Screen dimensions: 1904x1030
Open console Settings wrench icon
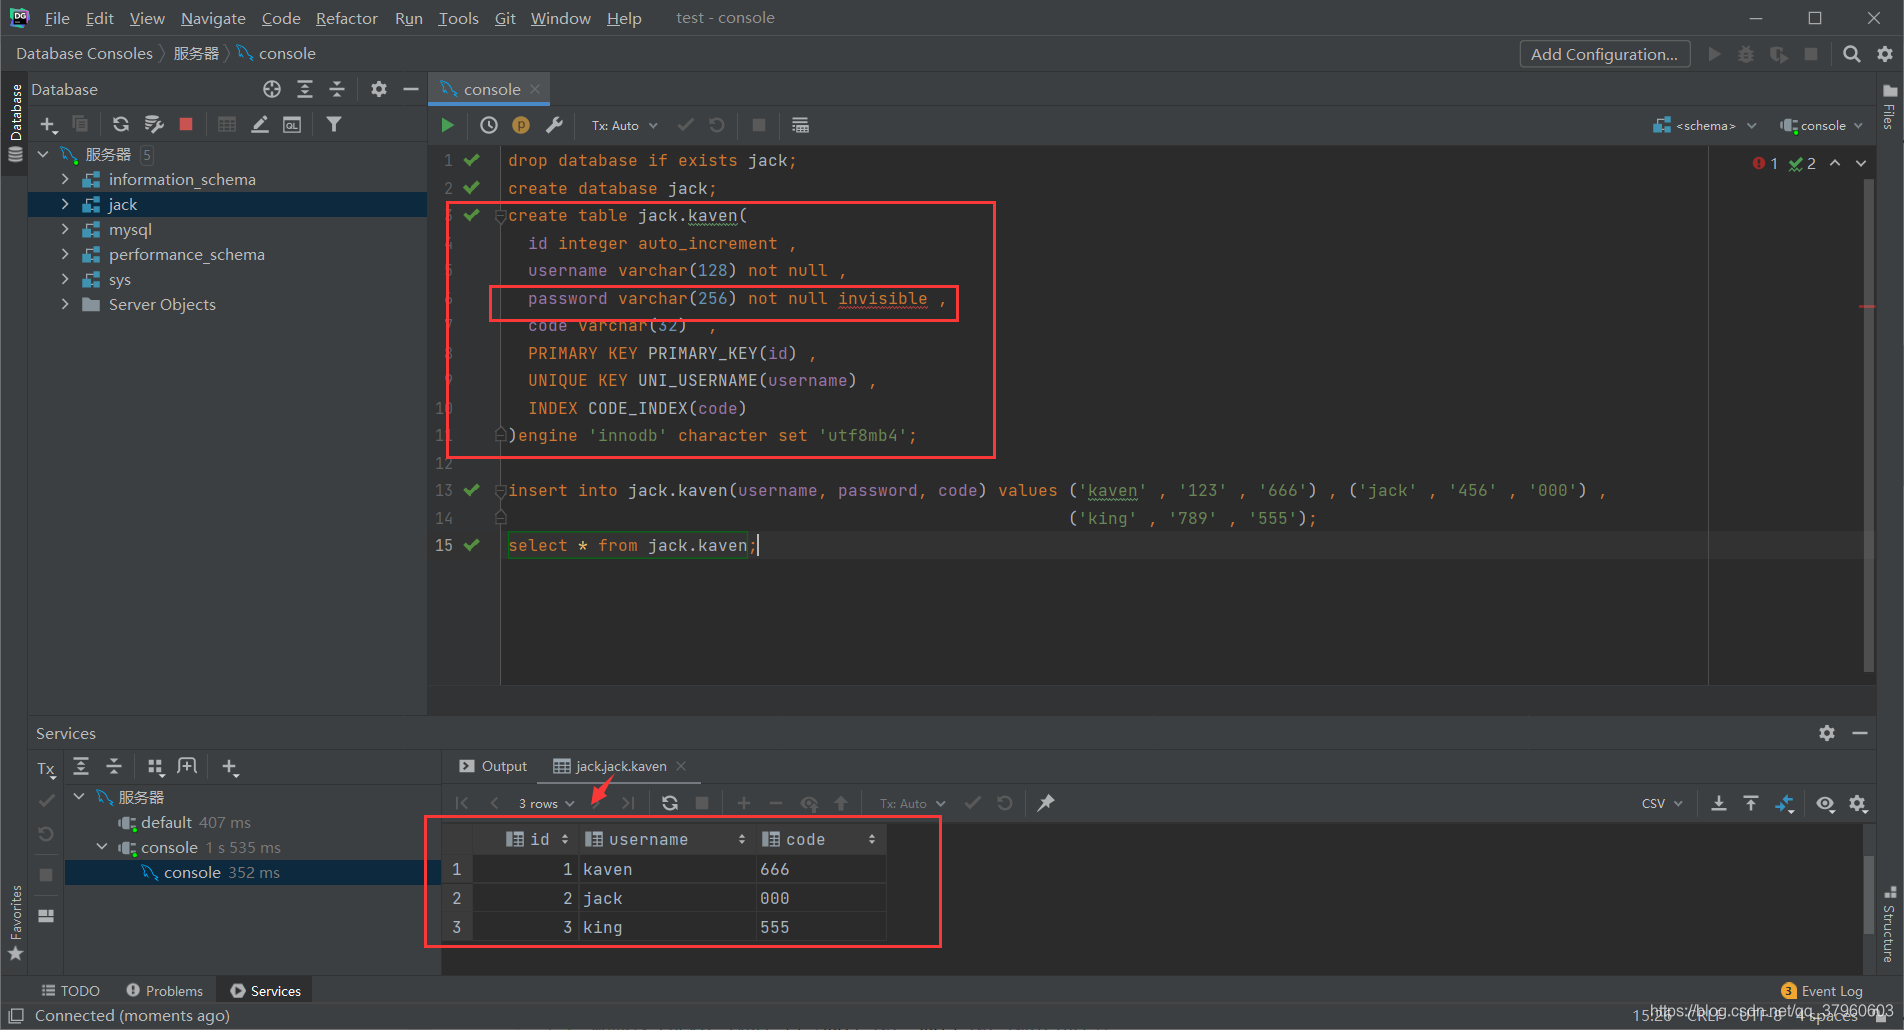[x=554, y=125]
